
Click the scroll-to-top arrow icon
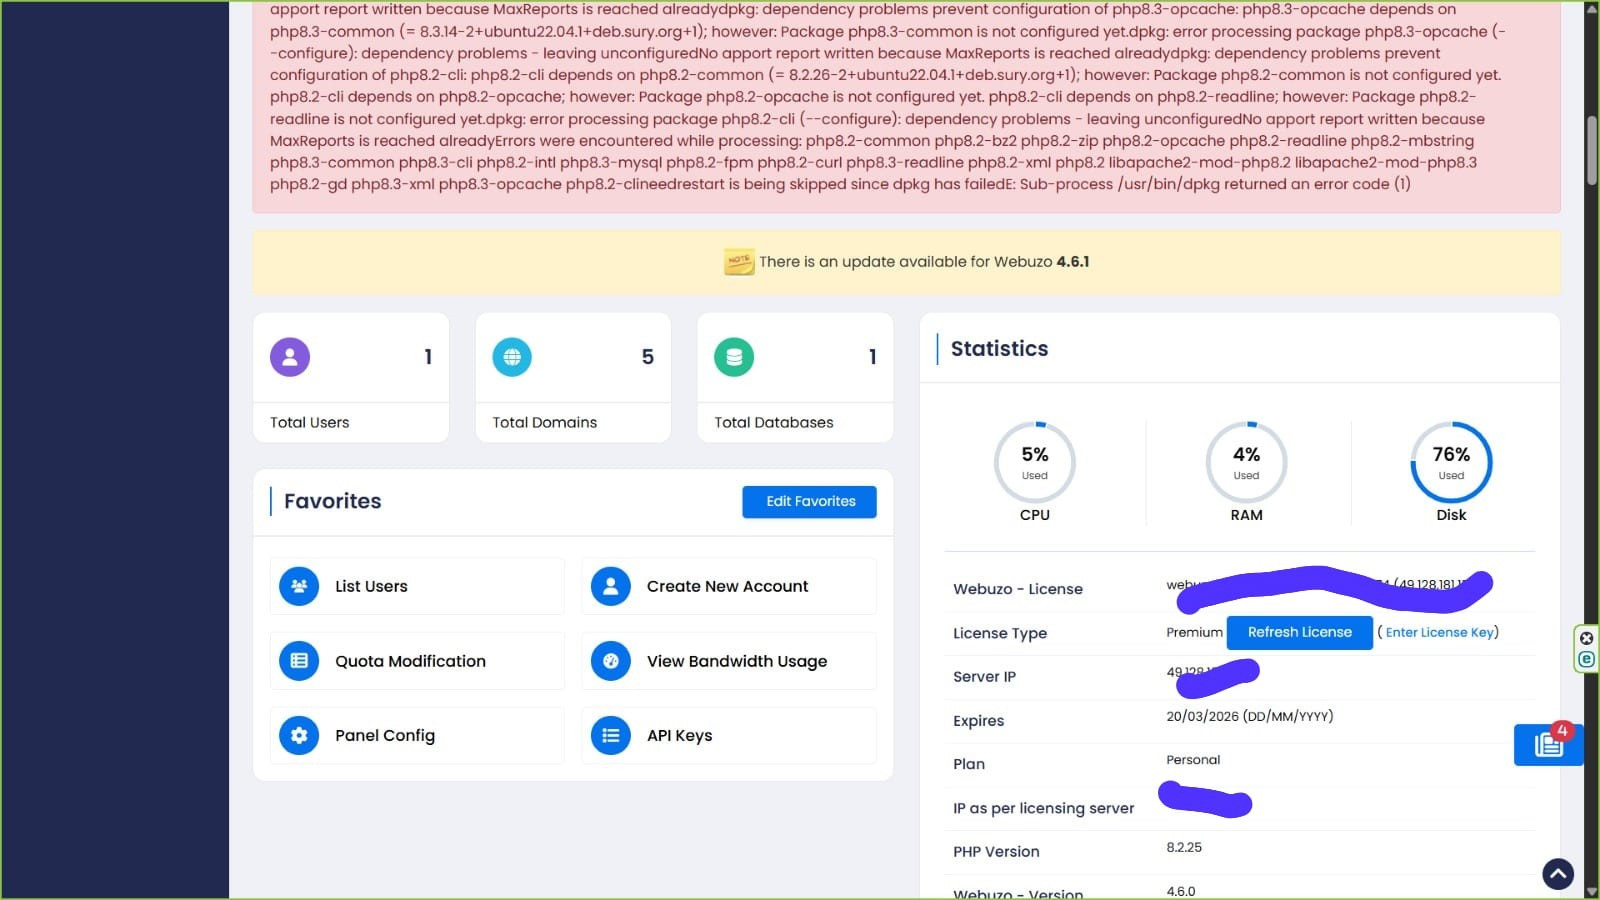pos(1558,874)
